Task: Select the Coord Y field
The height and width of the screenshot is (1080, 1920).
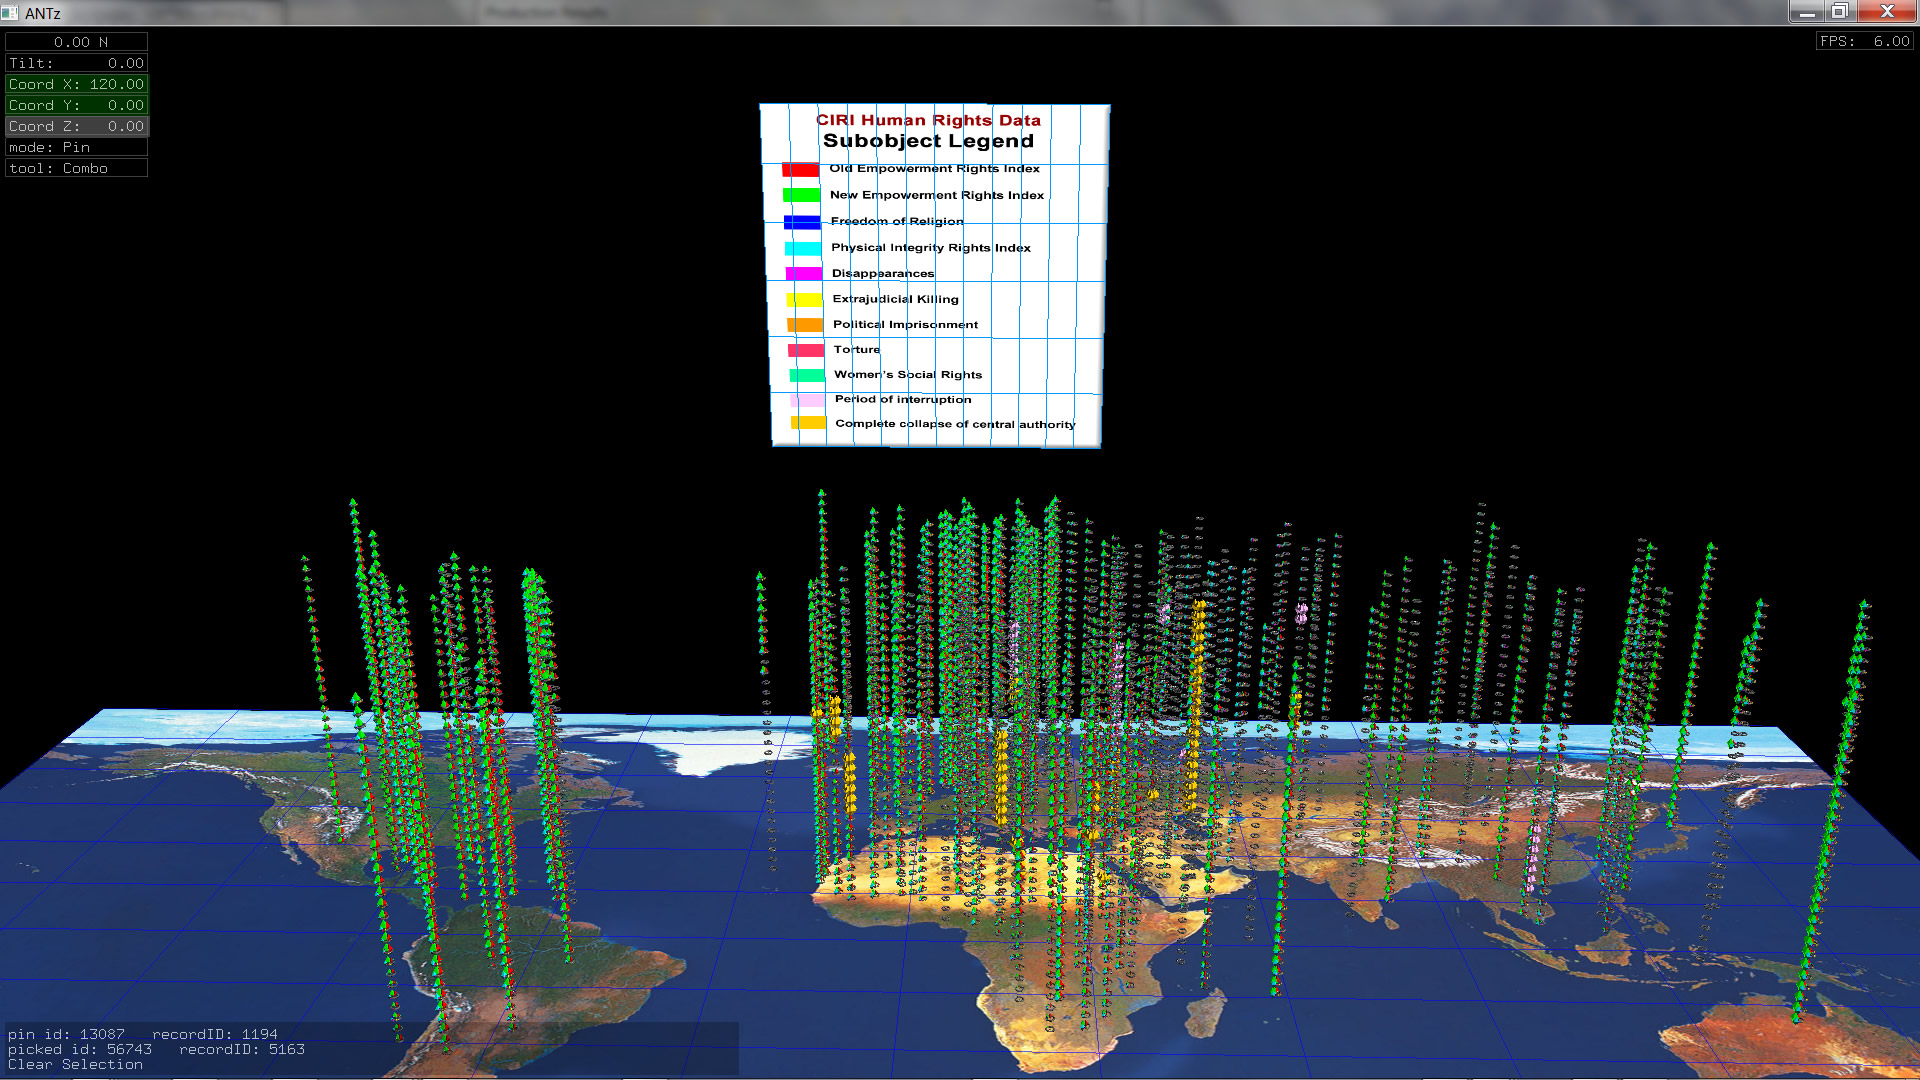Action: pos(76,105)
